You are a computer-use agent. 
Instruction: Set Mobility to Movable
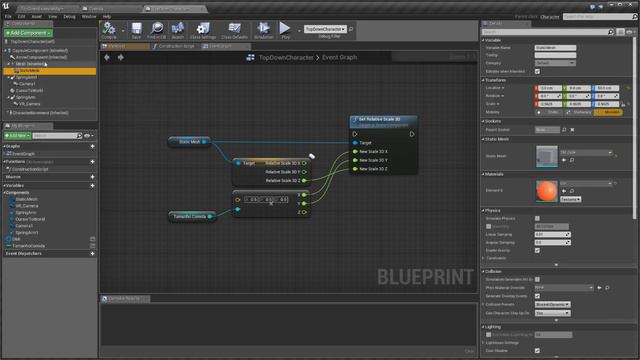(608, 112)
